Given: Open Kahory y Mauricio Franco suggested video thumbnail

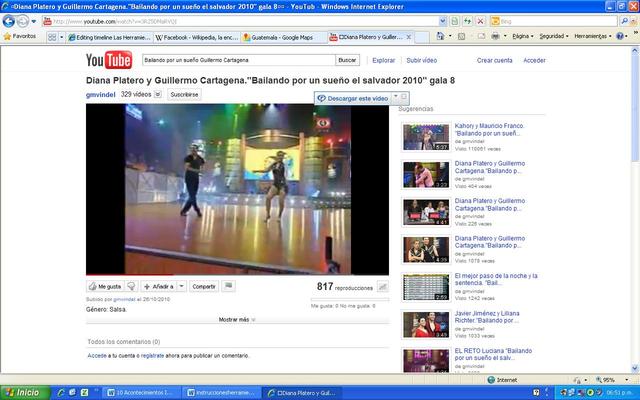Looking at the screenshot, I should pos(426,137).
